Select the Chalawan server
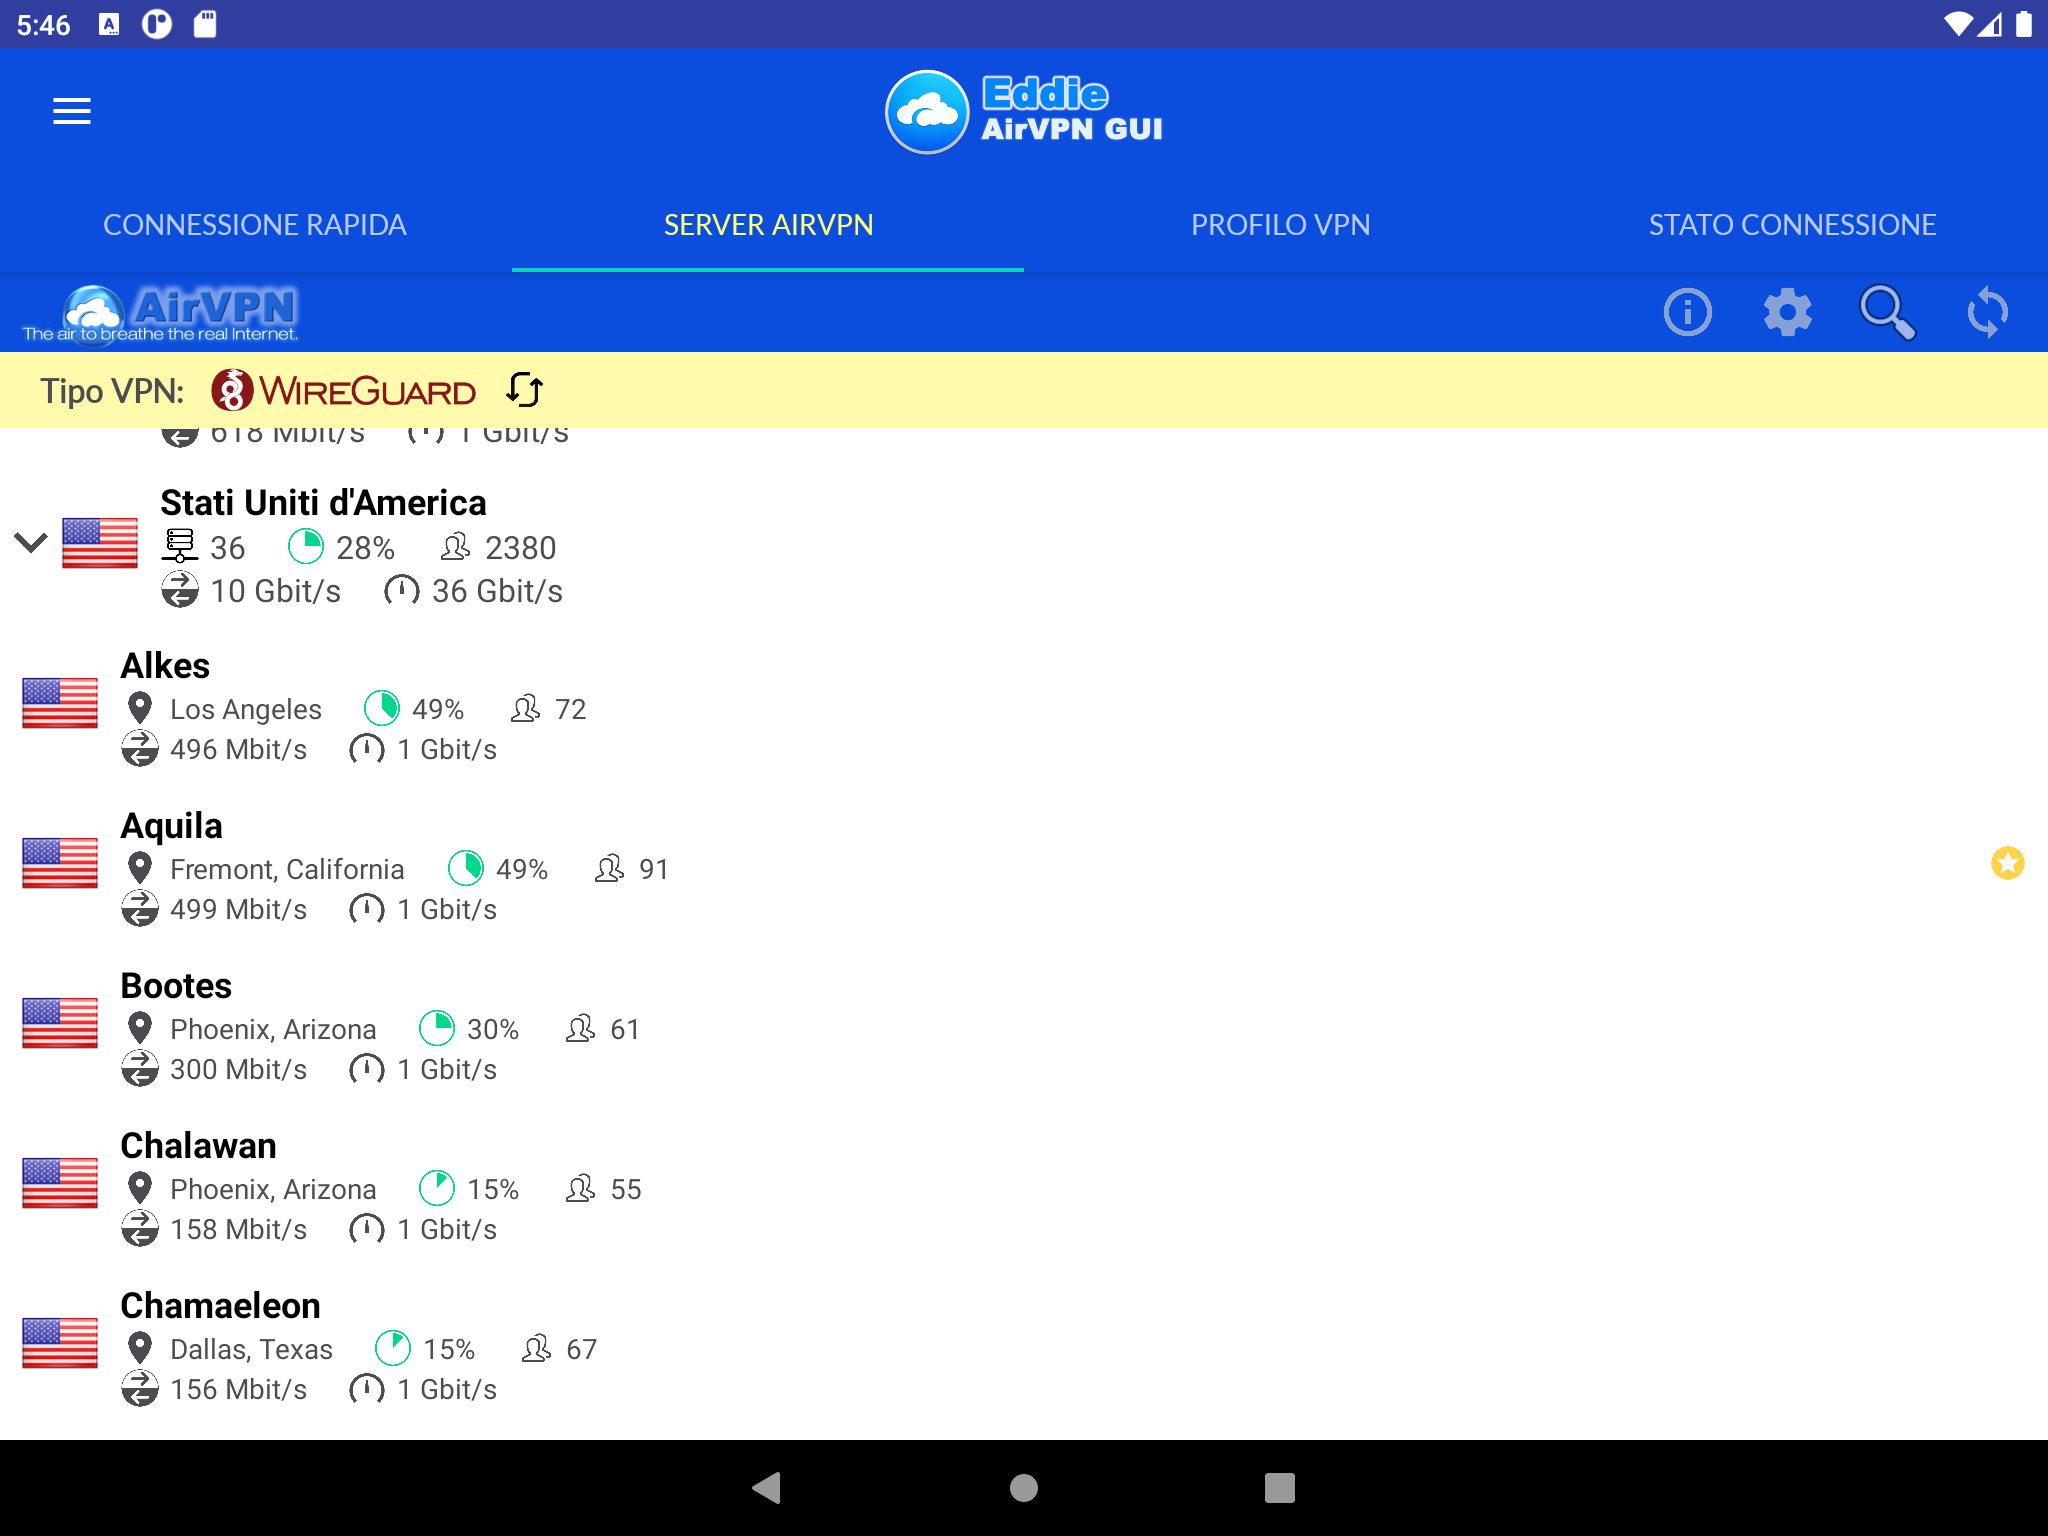Screen dimensions: 2048x1536 click(1024, 1186)
